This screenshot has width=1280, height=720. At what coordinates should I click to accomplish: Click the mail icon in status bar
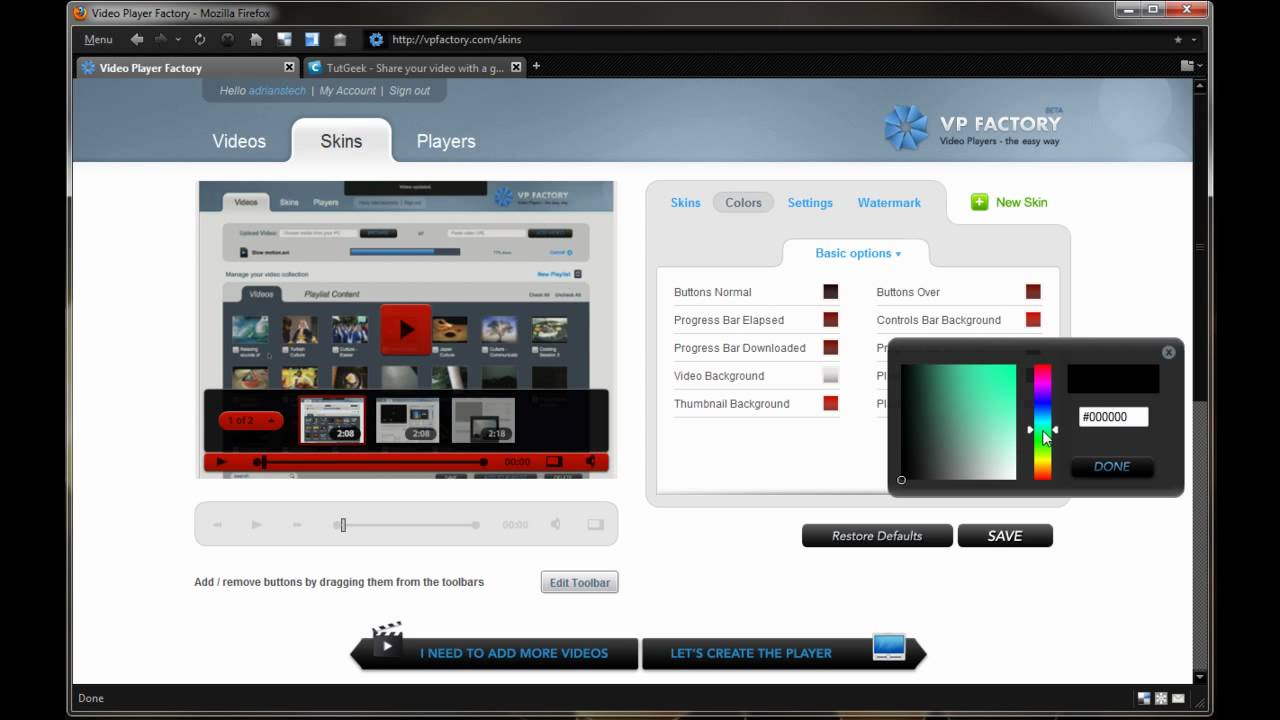1179,698
